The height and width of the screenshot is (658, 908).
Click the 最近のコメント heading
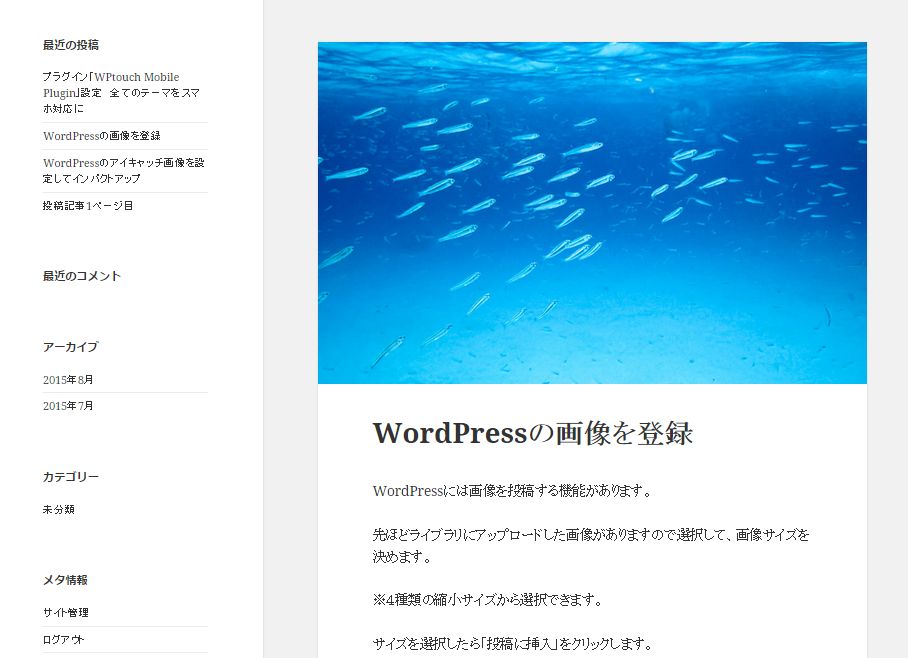click(82, 276)
